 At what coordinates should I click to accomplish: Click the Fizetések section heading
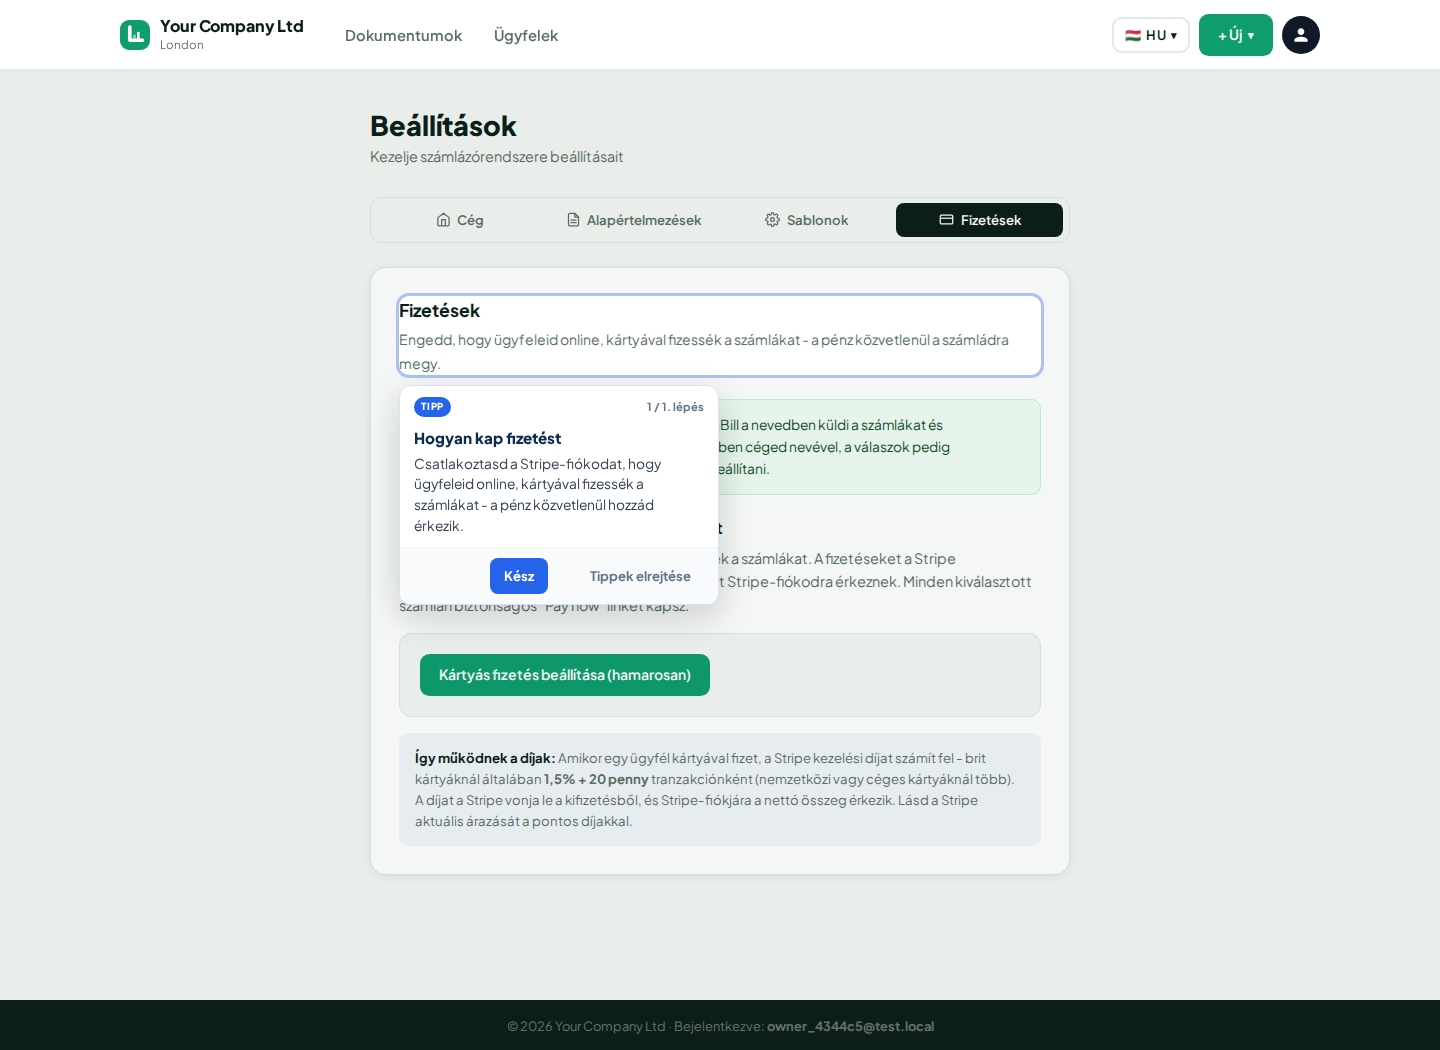439,311
